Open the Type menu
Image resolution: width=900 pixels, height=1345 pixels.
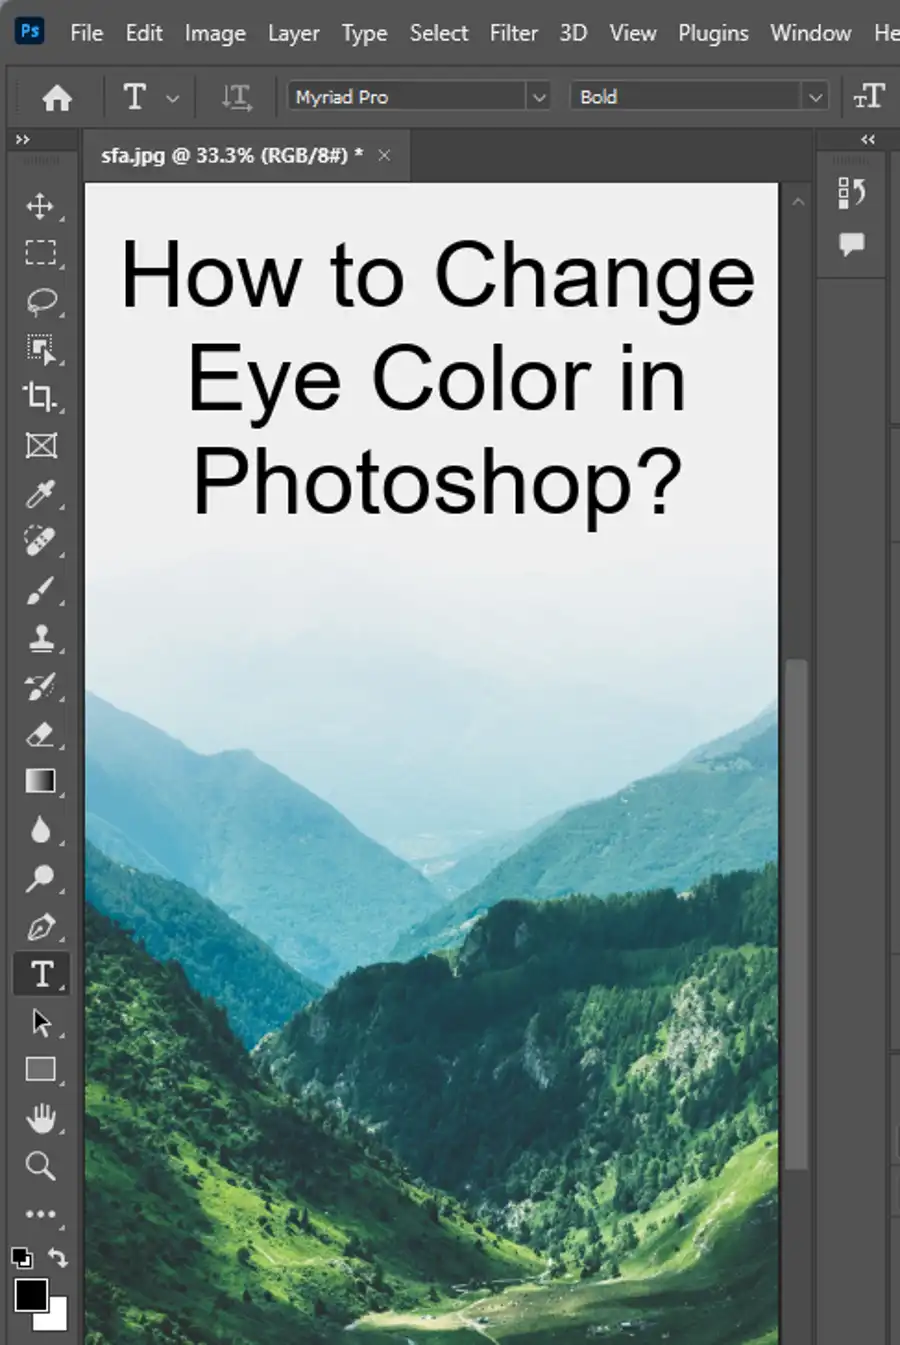pos(365,33)
